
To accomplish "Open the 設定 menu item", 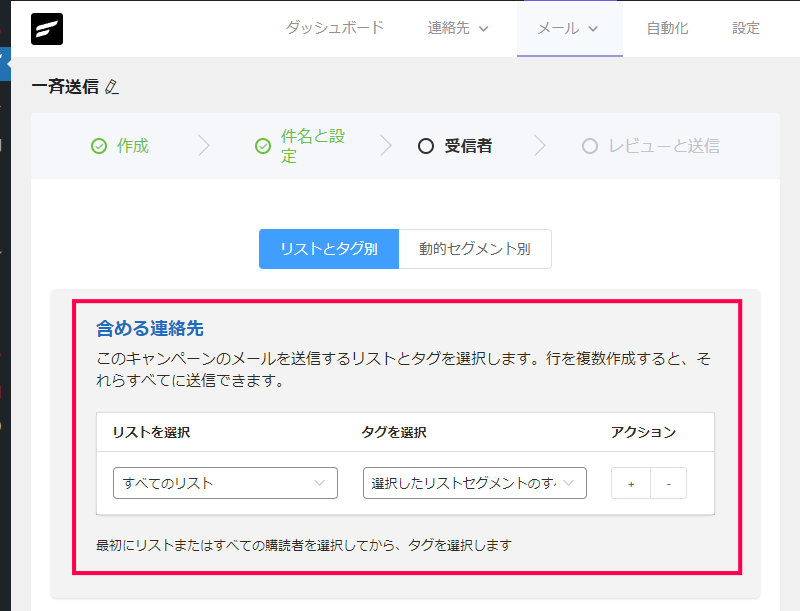I will coord(746,28).
